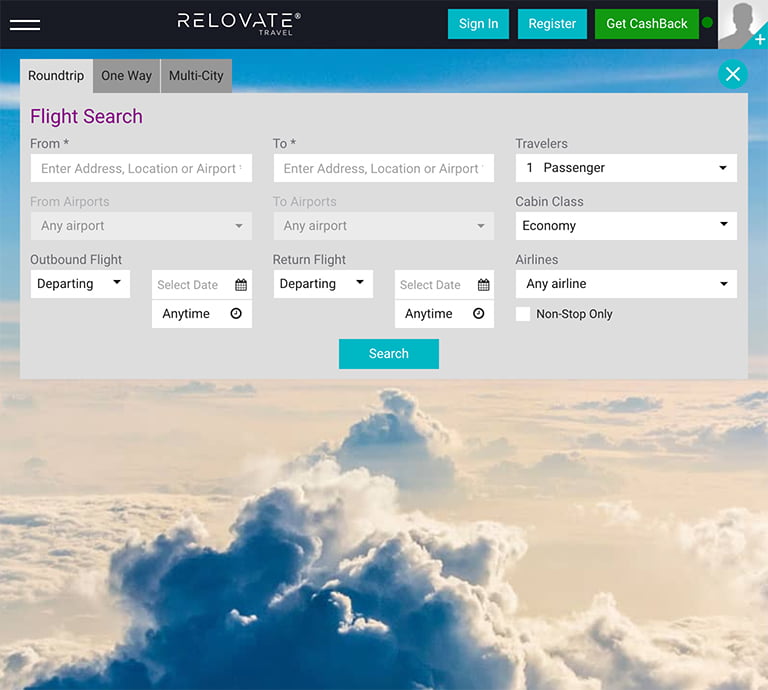Select the Roundtrip tab

(56, 76)
